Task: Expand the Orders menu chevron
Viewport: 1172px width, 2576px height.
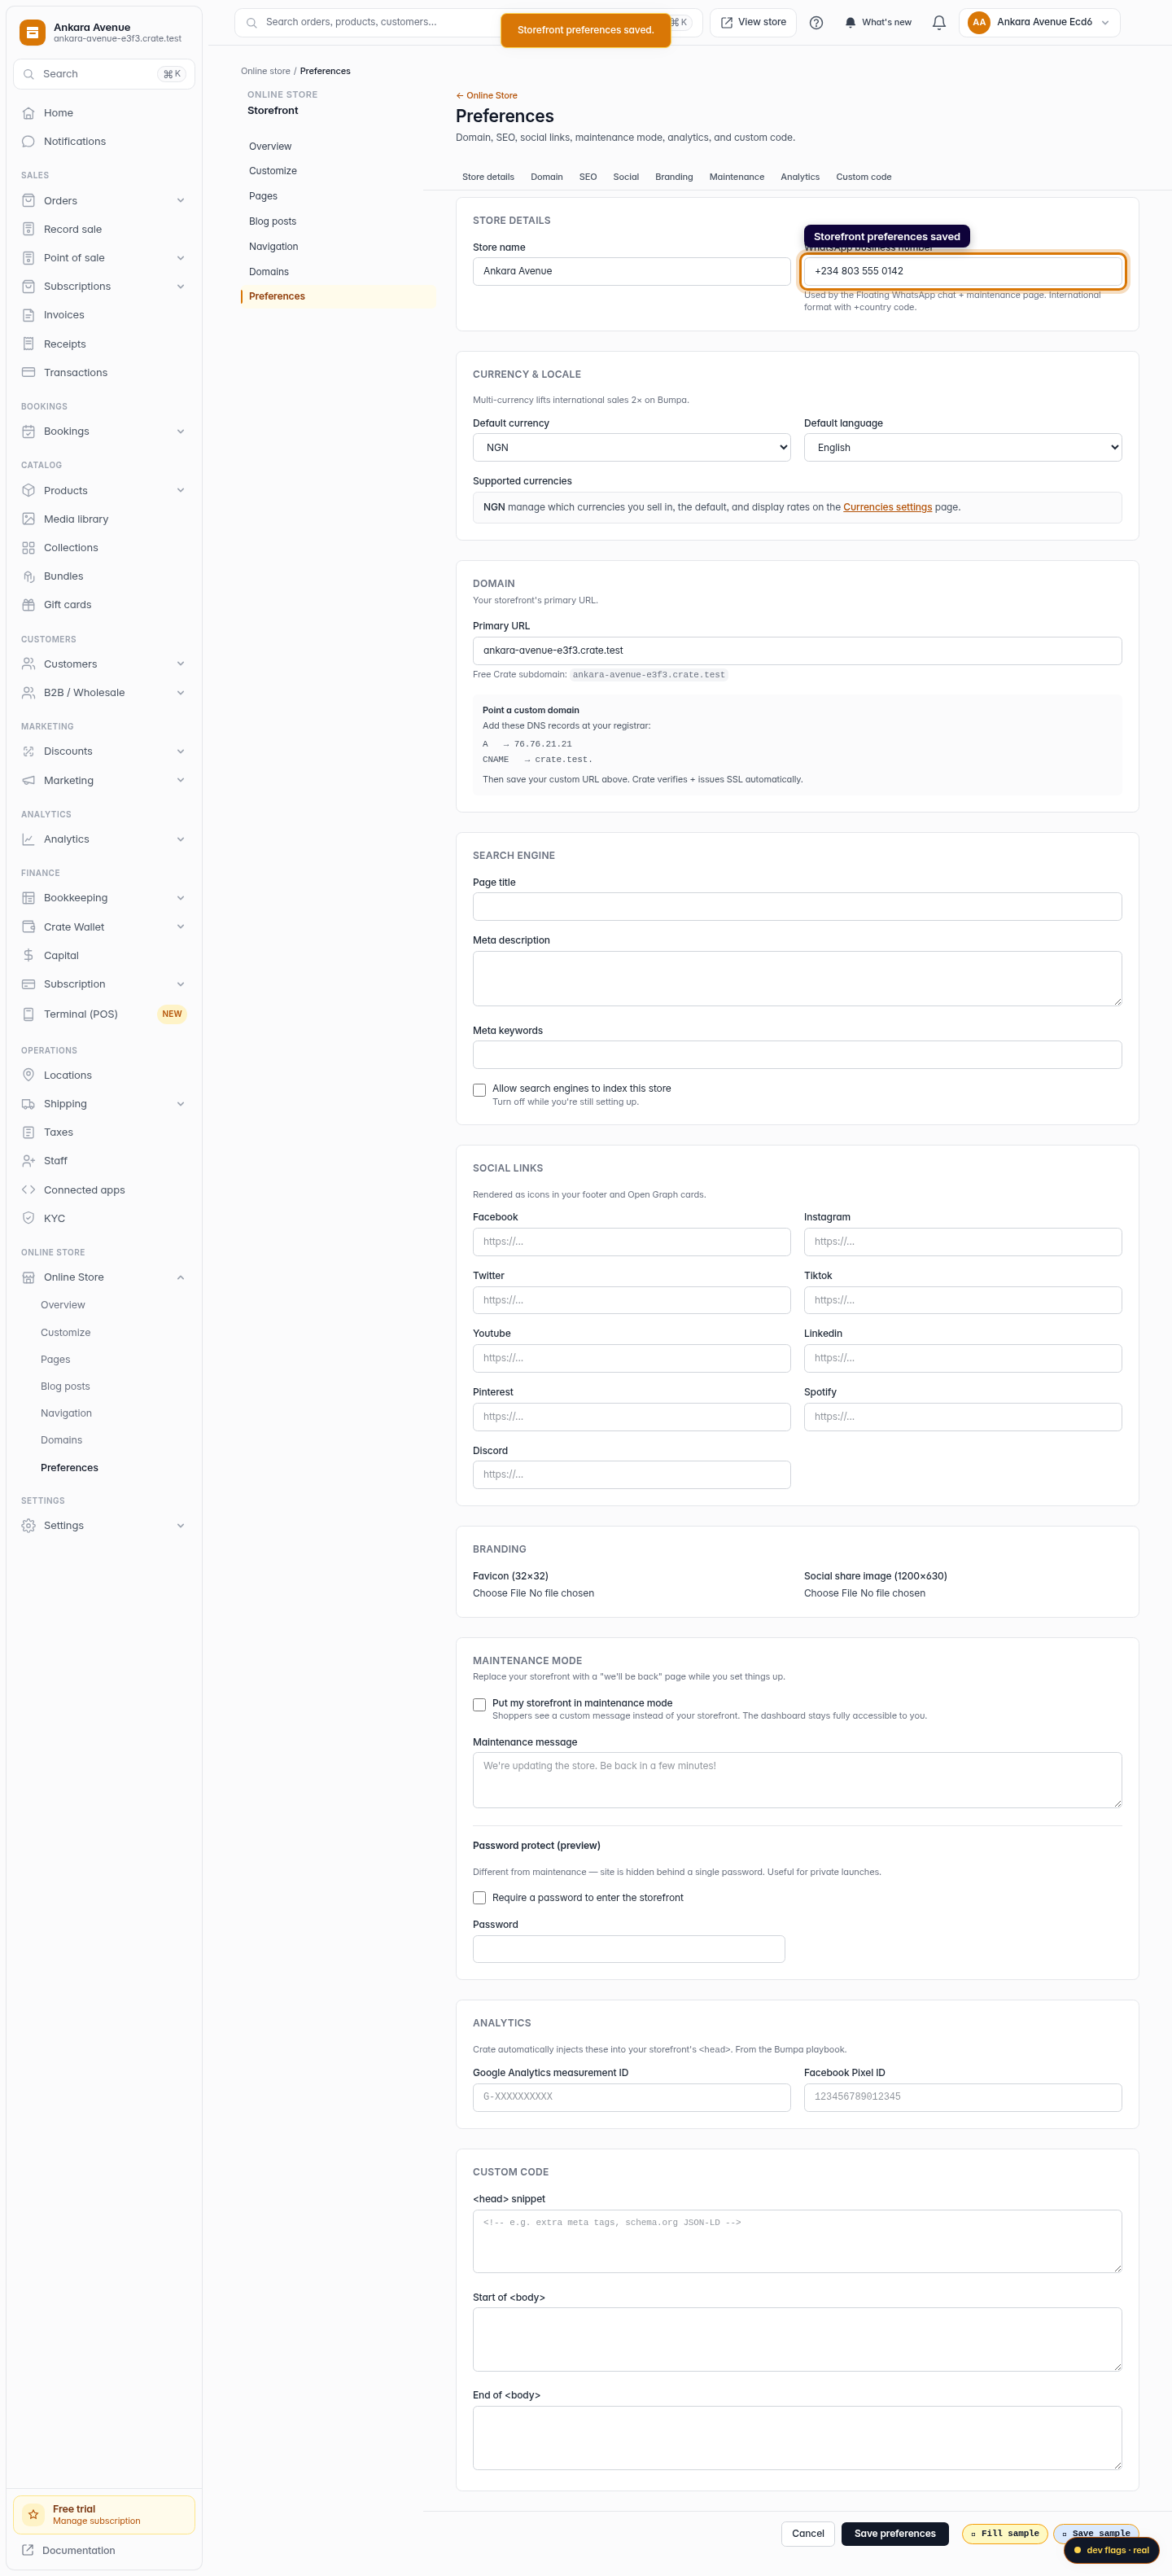Action: click(x=181, y=201)
